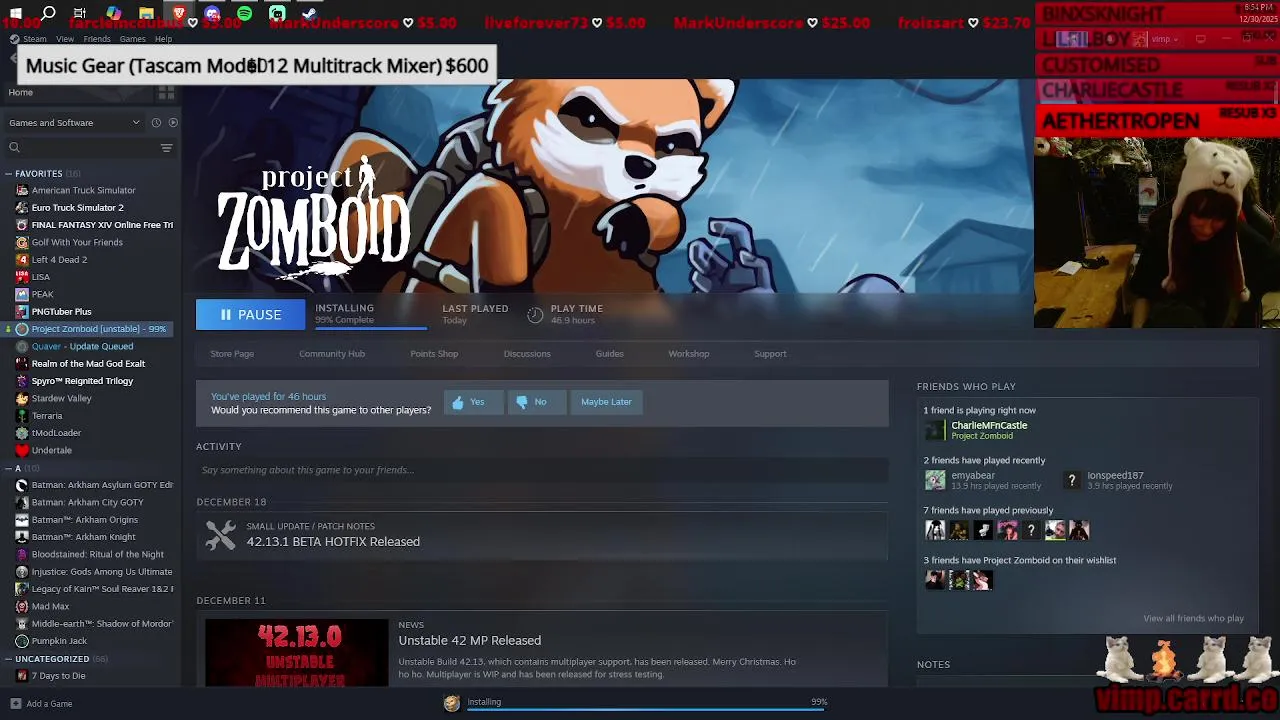The height and width of the screenshot is (720, 1280).
Task: Open the Games menu
Action: click(132, 39)
